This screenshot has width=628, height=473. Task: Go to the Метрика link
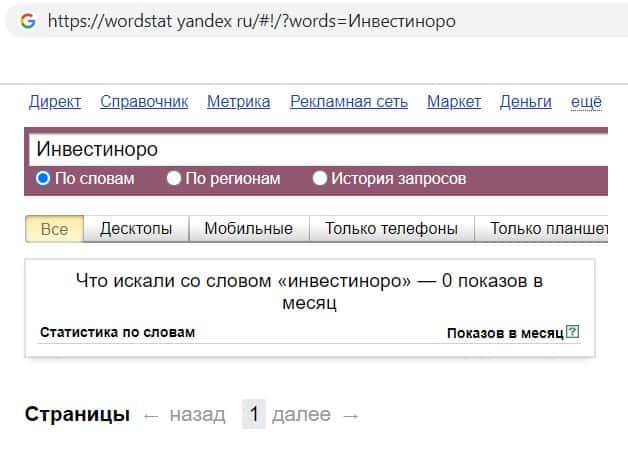[x=239, y=102]
